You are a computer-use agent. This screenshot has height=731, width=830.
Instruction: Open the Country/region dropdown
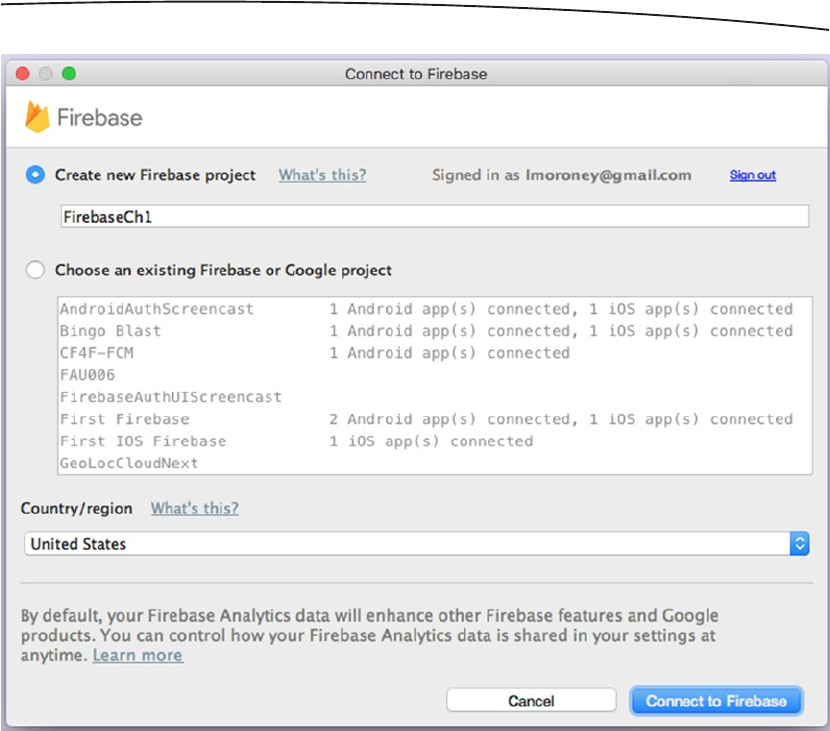(x=415, y=544)
